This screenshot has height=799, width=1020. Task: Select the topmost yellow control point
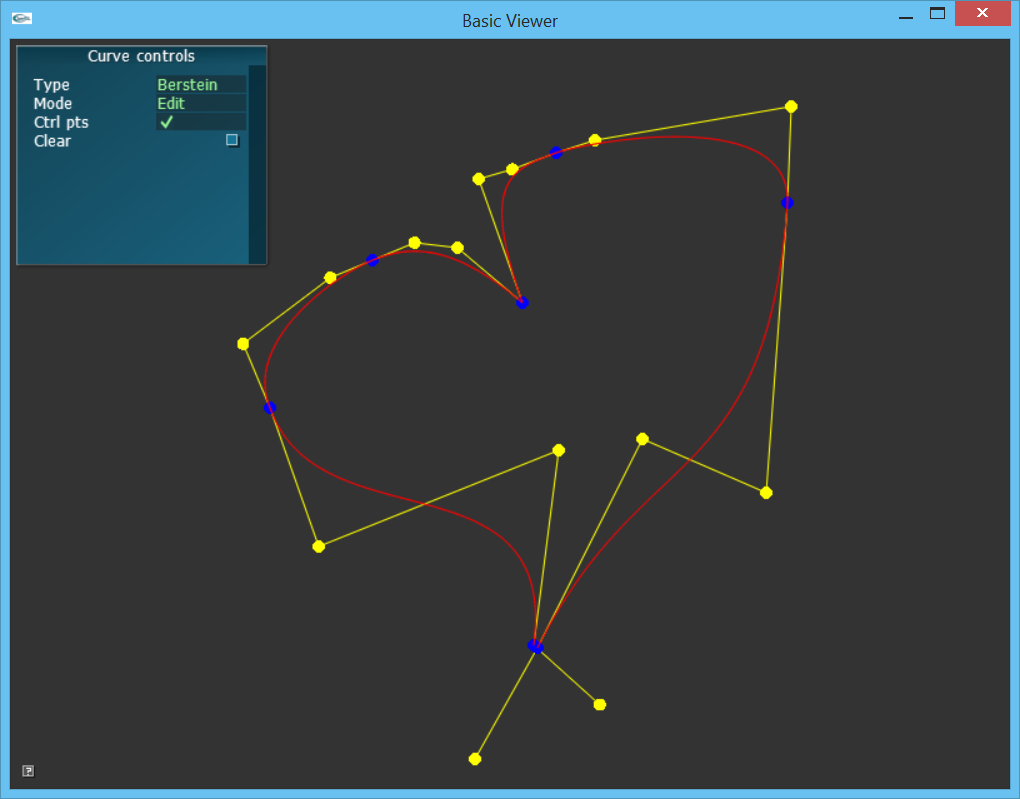click(791, 107)
